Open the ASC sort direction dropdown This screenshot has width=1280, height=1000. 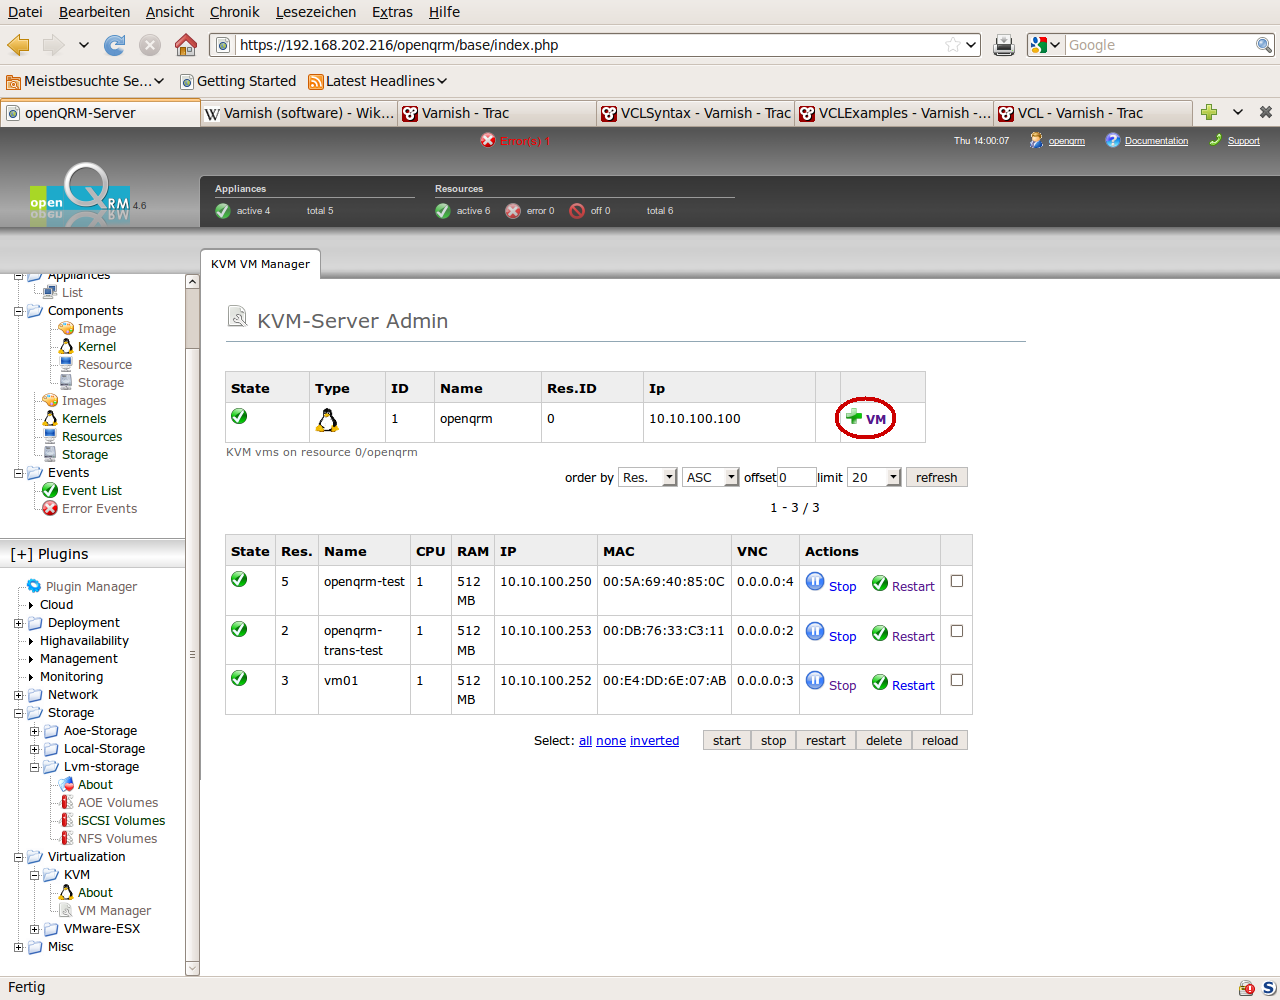(x=711, y=478)
